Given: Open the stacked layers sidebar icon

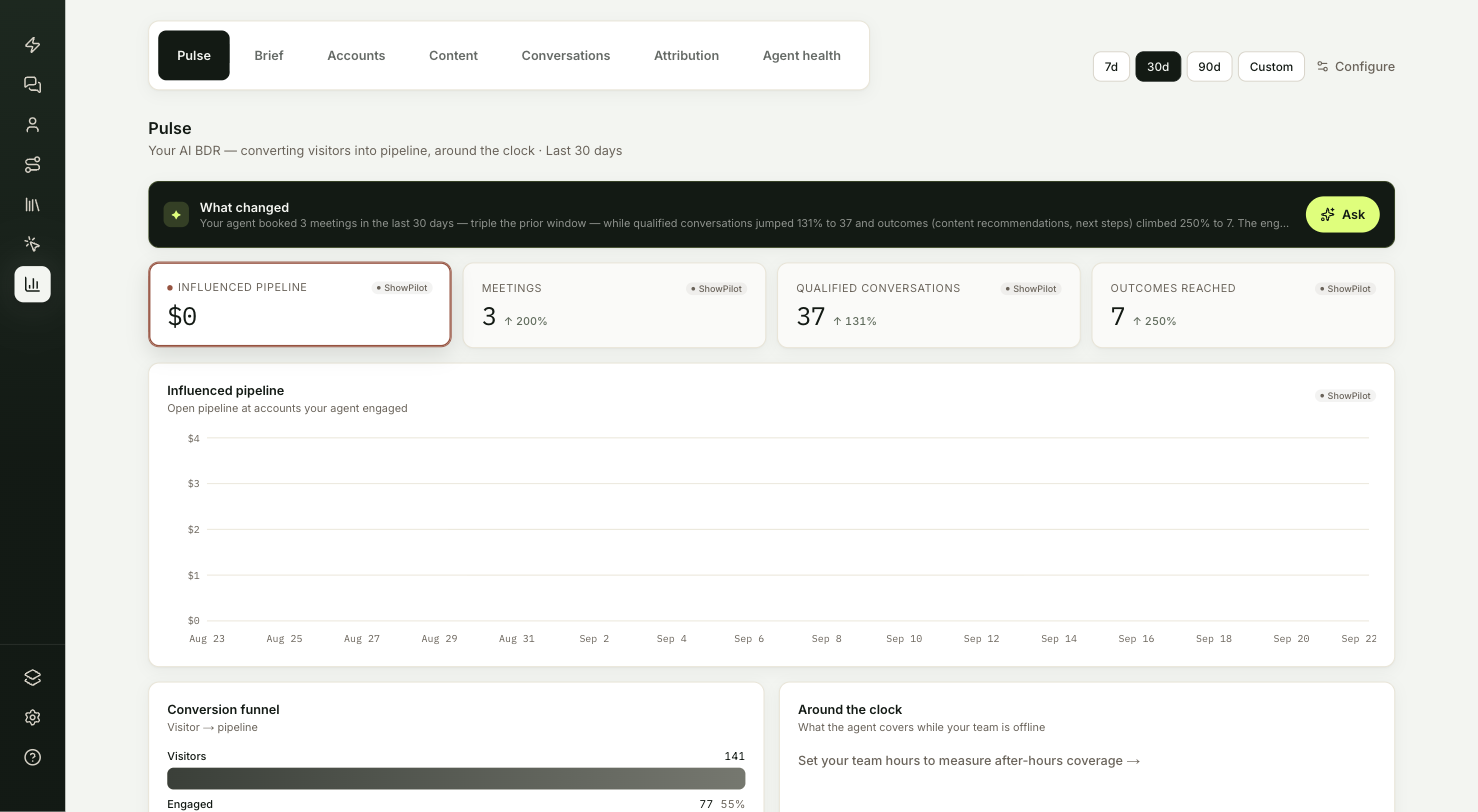Looking at the screenshot, I should click(x=32, y=677).
